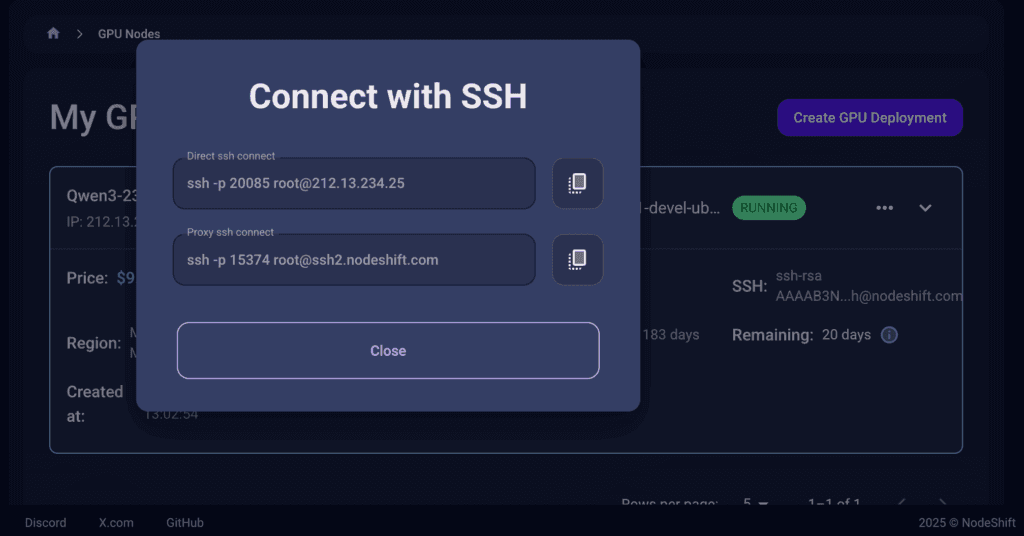The image size is (1024, 536).
Task: Open the X.com footer link
Action: point(116,522)
